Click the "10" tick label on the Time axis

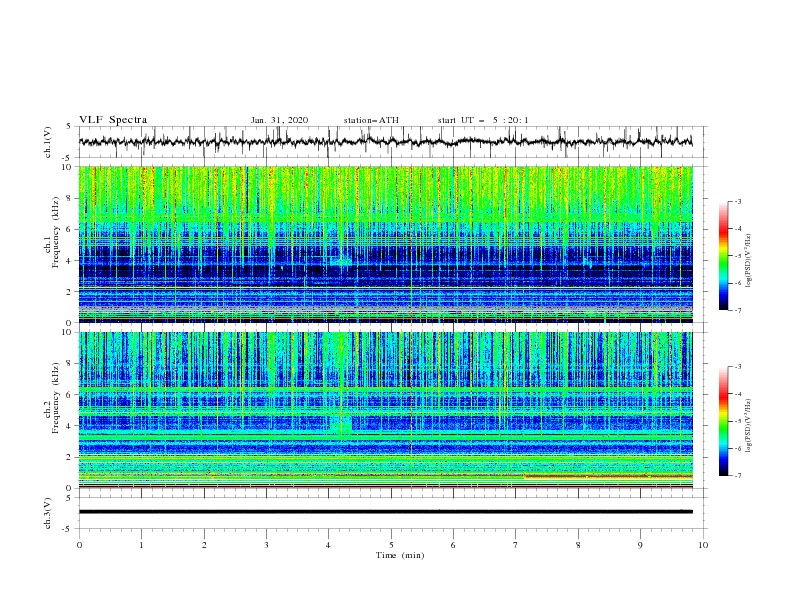[x=703, y=545]
